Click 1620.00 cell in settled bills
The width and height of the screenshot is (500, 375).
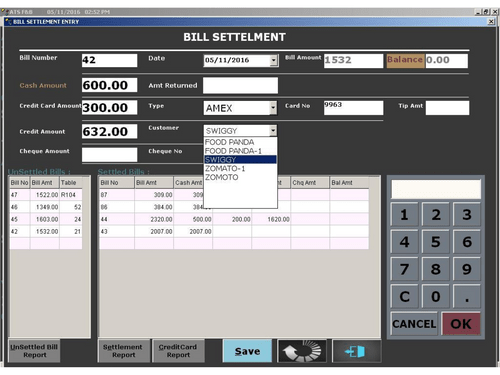(x=271, y=219)
